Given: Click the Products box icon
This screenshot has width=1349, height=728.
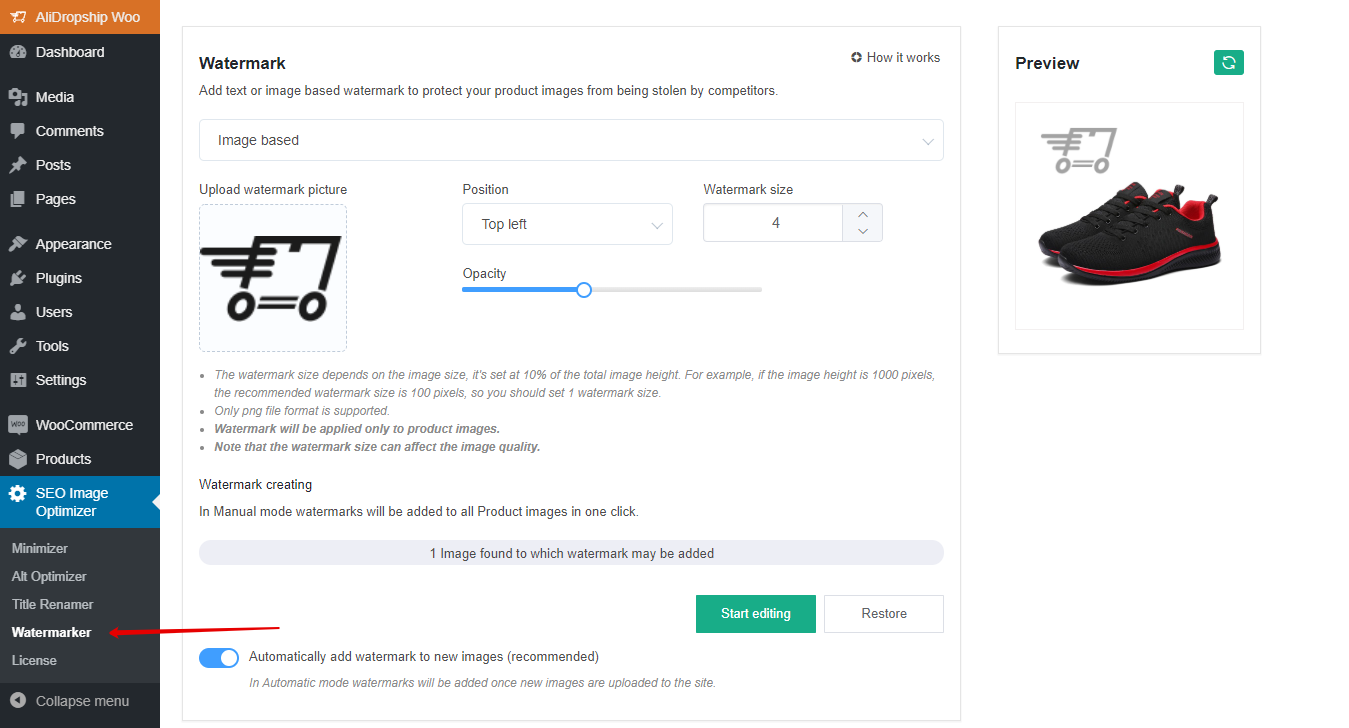Looking at the screenshot, I should [x=18, y=459].
